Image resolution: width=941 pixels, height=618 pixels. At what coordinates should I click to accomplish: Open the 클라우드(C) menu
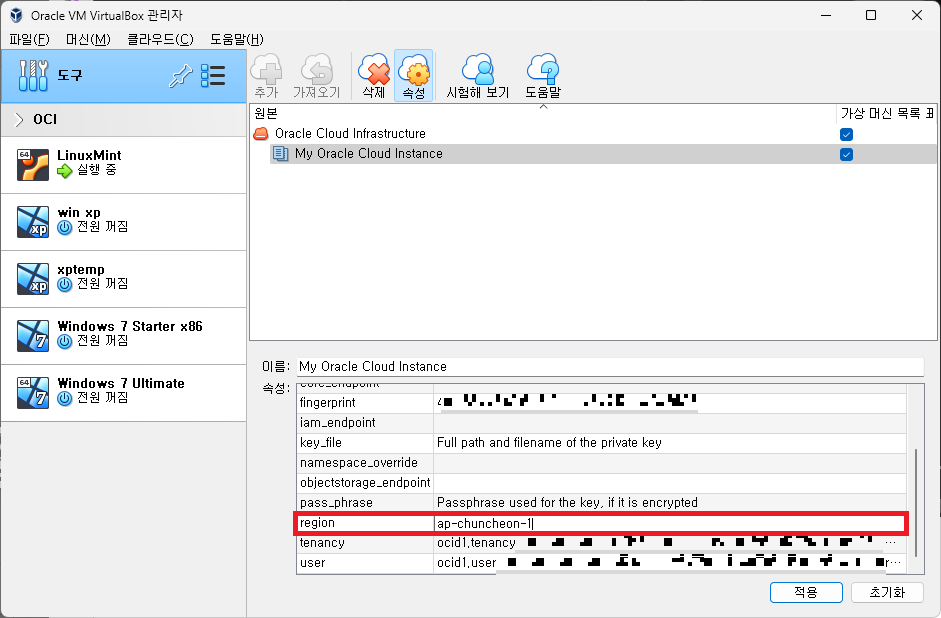[x=160, y=39]
